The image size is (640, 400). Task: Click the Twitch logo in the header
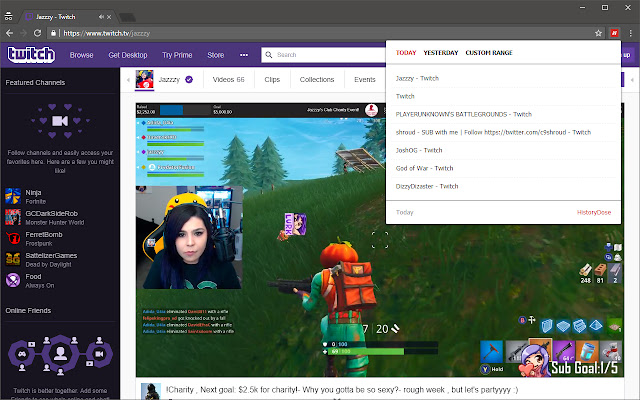pyautogui.click(x=31, y=54)
